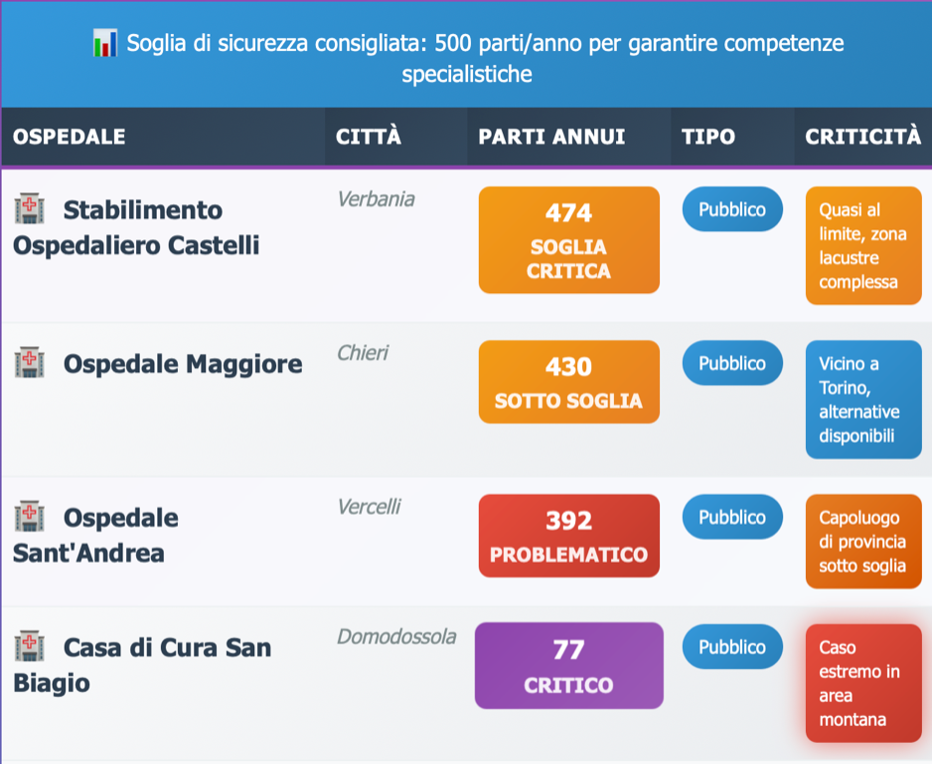Click the TIPO column header
Viewport: 935px width, 766px height.
(708, 137)
